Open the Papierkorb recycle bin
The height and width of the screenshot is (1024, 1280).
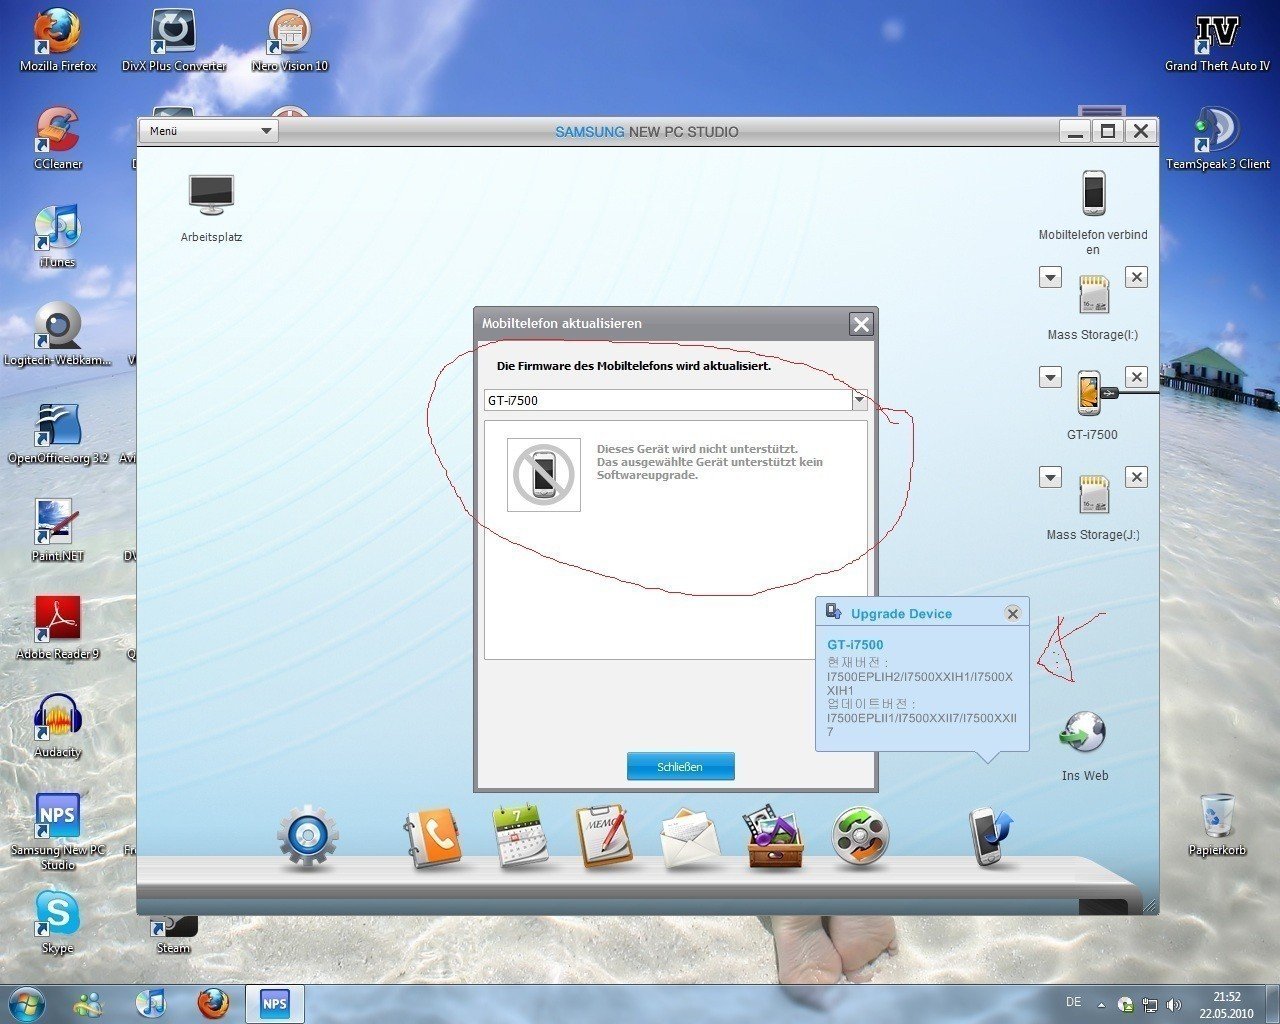tap(1217, 825)
